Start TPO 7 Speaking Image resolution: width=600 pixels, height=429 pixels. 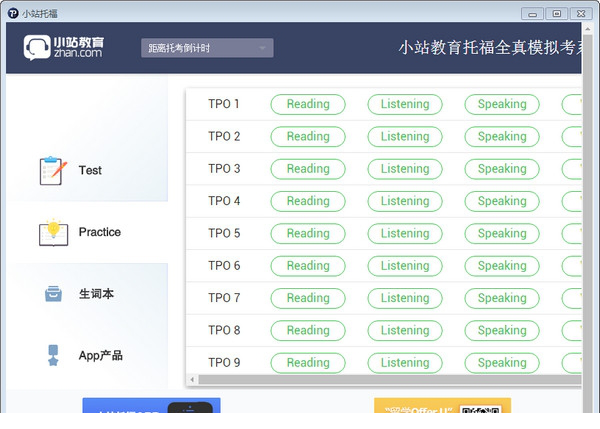click(x=502, y=298)
